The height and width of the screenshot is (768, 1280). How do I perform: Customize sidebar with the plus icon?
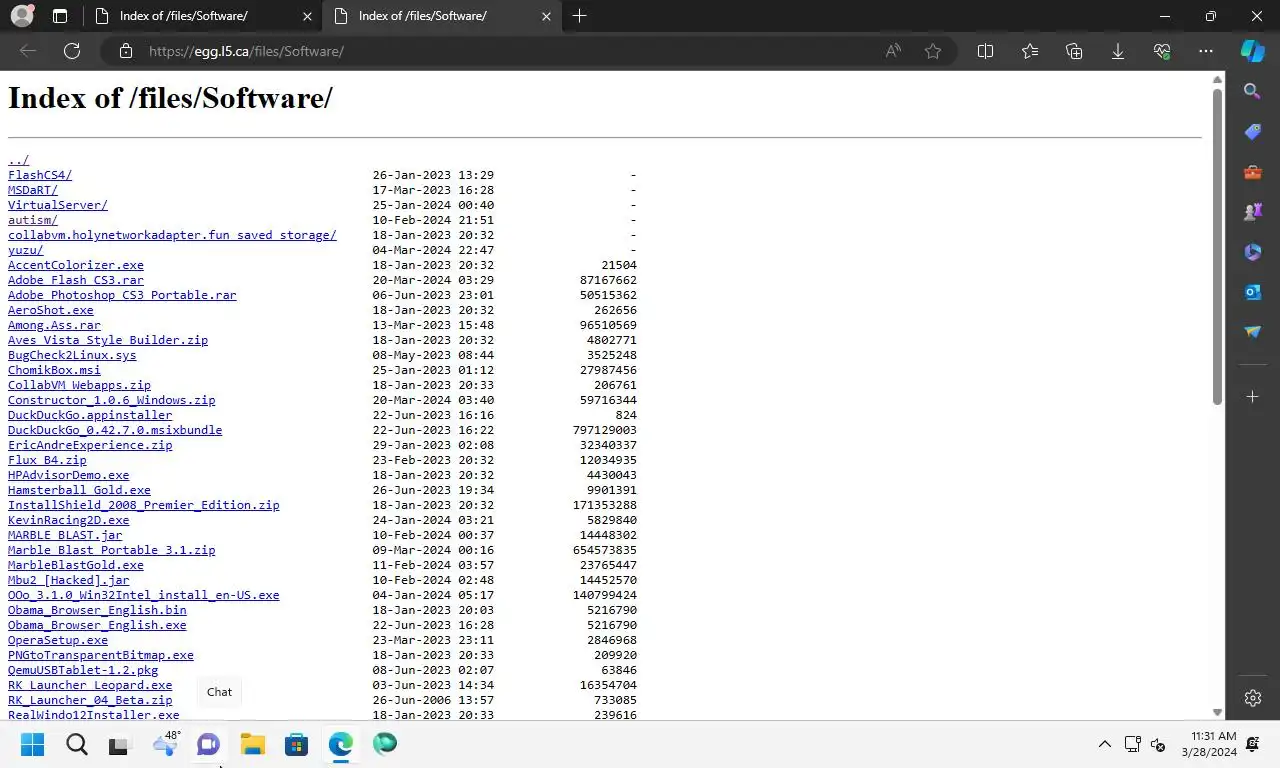(x=1252, y=397)
